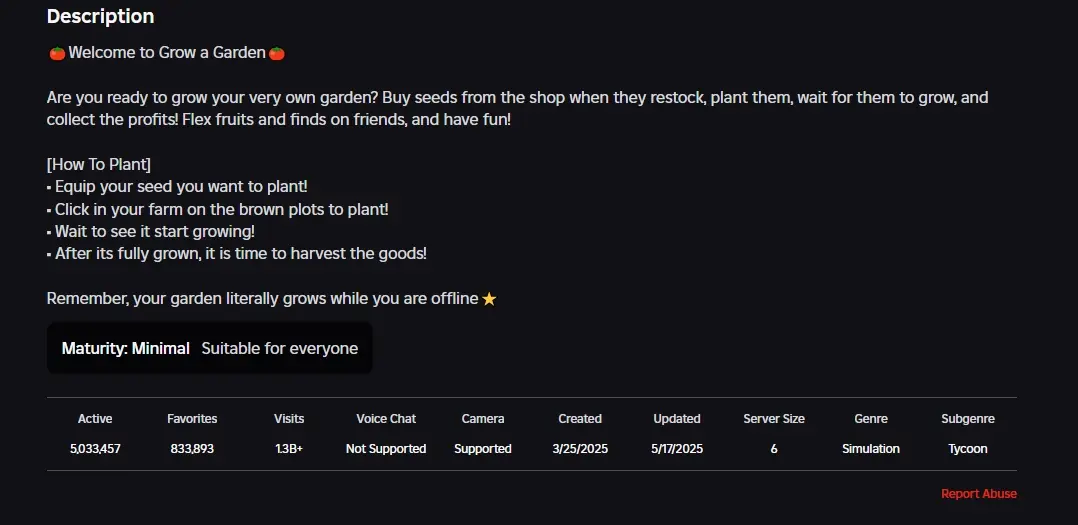Screen dimensions: 1078x525
Task: Click the [How To Plant] heading text
Action: (x=99, y=165)
